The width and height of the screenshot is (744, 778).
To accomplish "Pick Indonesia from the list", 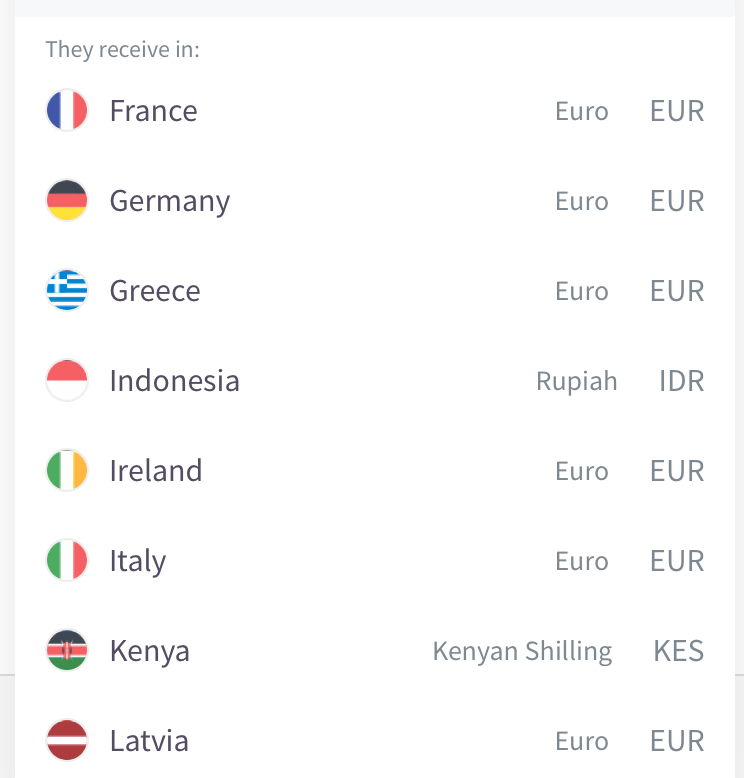I will click(x=375, y=380).
